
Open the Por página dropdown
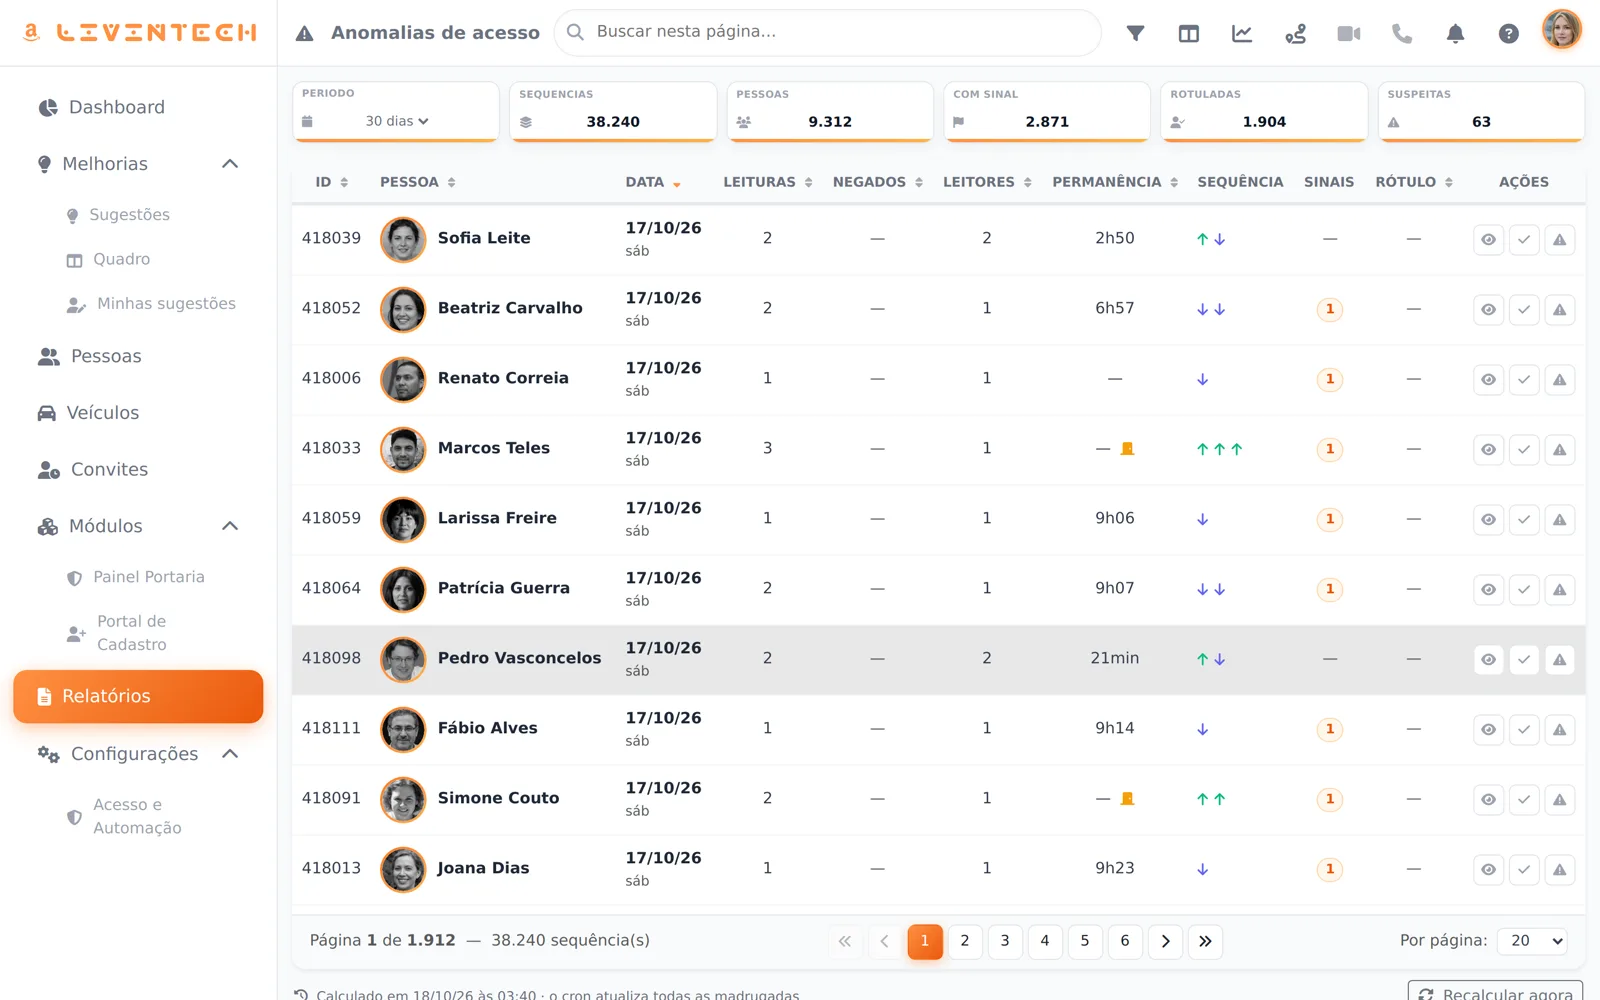click(1533, 941)
